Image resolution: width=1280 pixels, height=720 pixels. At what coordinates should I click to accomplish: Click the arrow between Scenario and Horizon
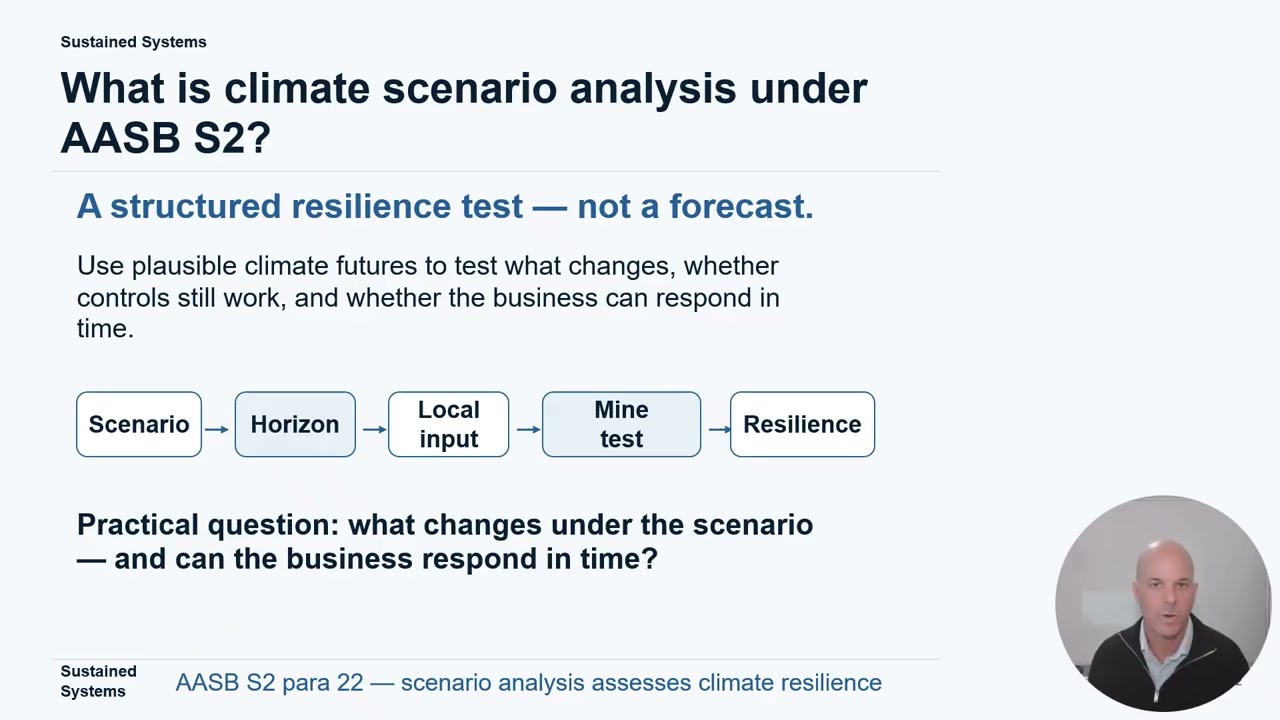point(217,429)
